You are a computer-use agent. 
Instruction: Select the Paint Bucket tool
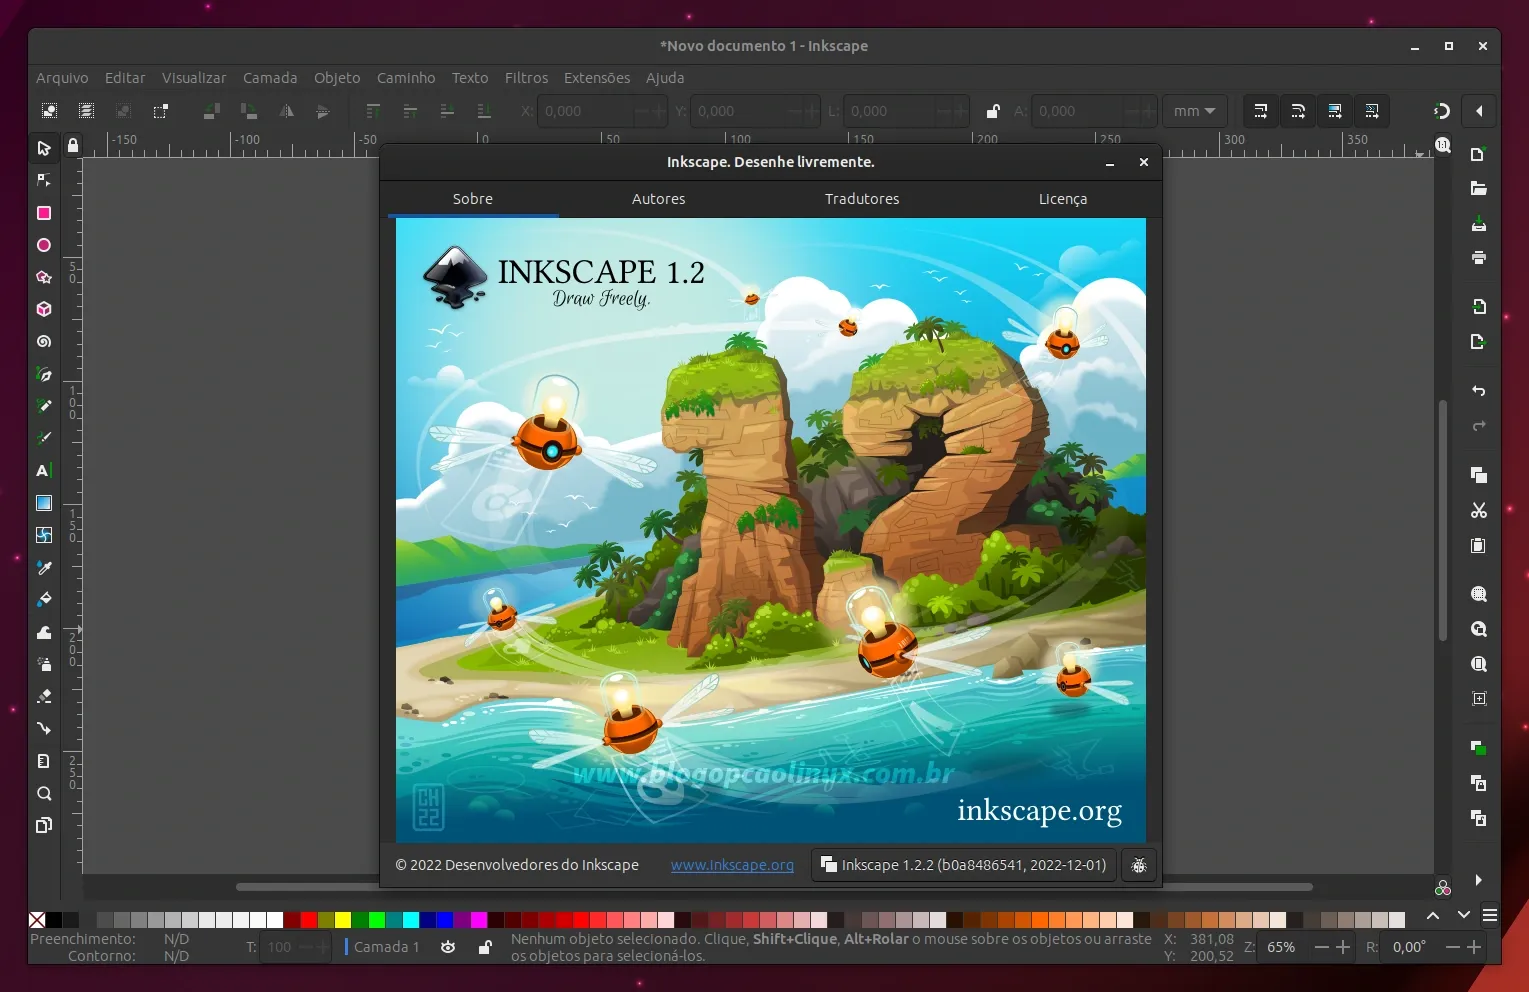44,599
